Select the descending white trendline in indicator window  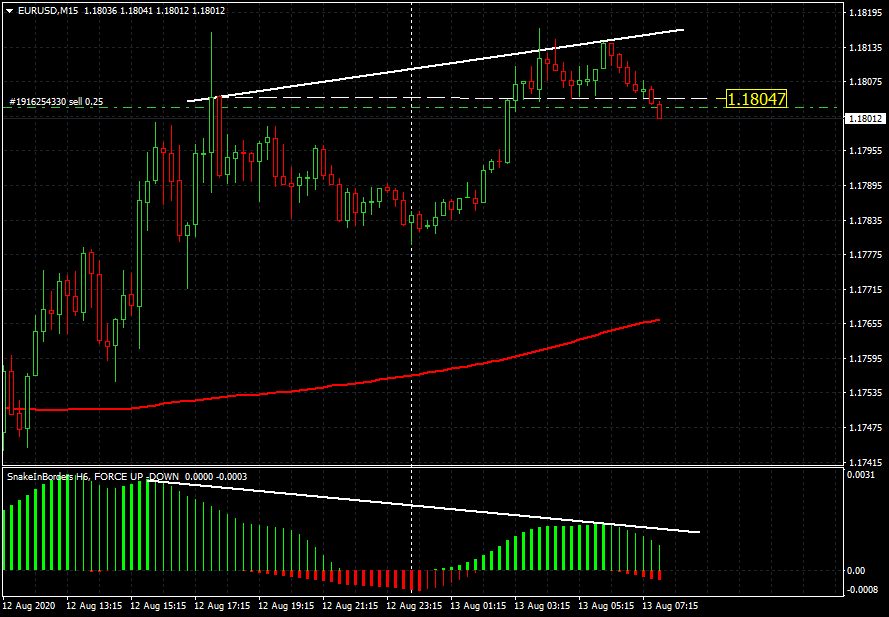tap(423, 506)
